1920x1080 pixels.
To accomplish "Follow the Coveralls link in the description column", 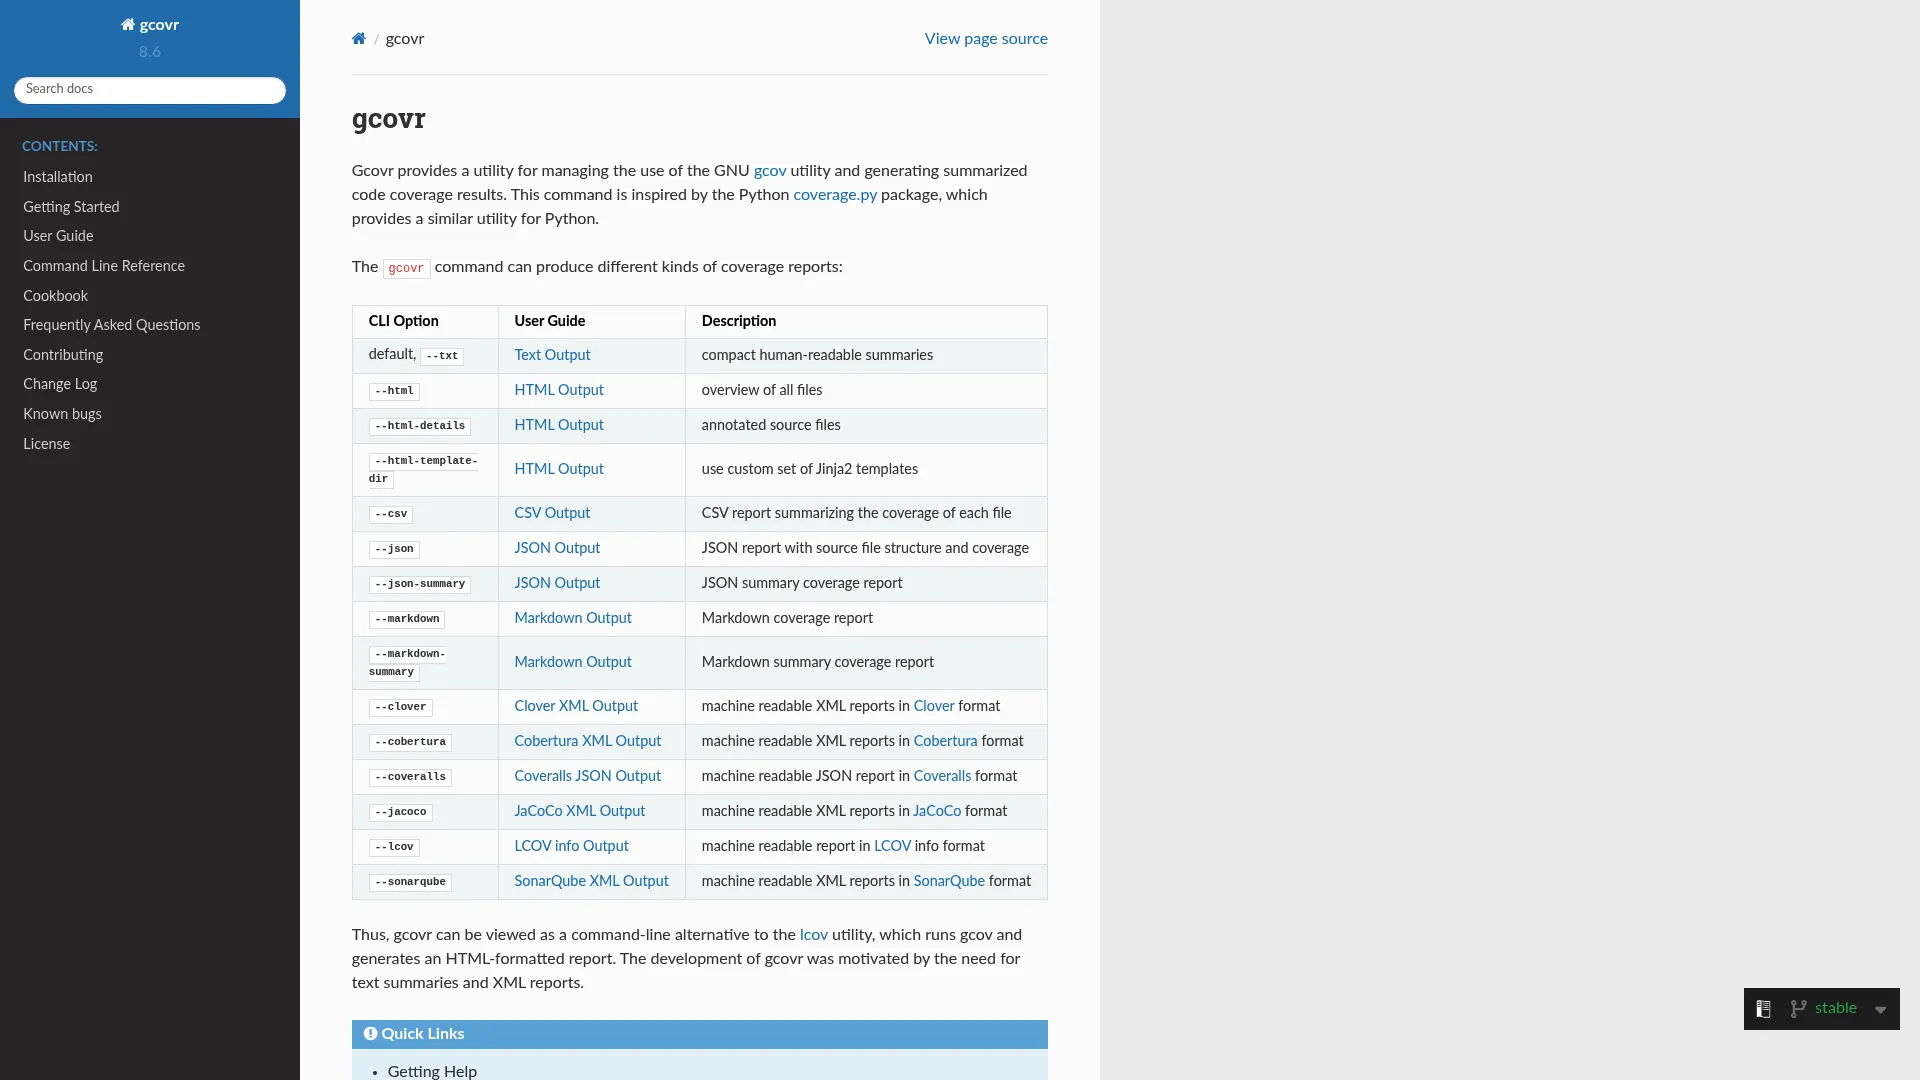I will coord(942,776).
